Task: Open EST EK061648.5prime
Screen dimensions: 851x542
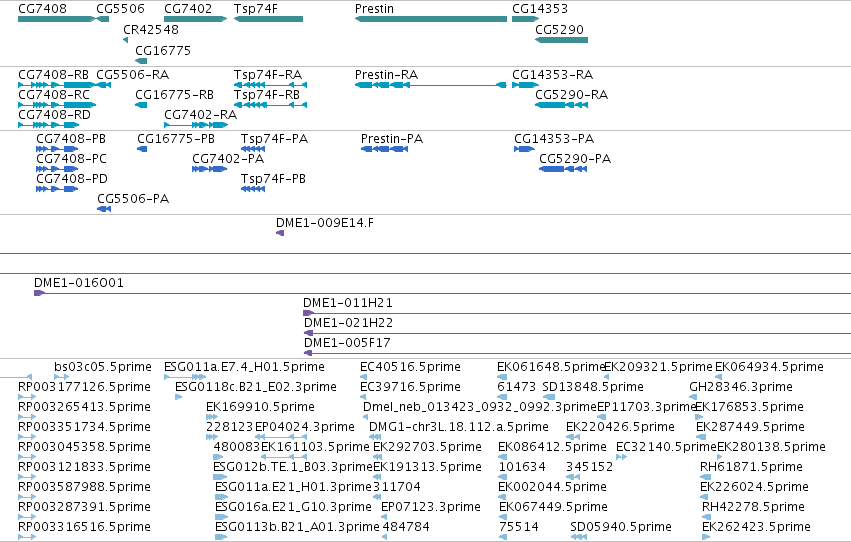Action: pos(550,367)
